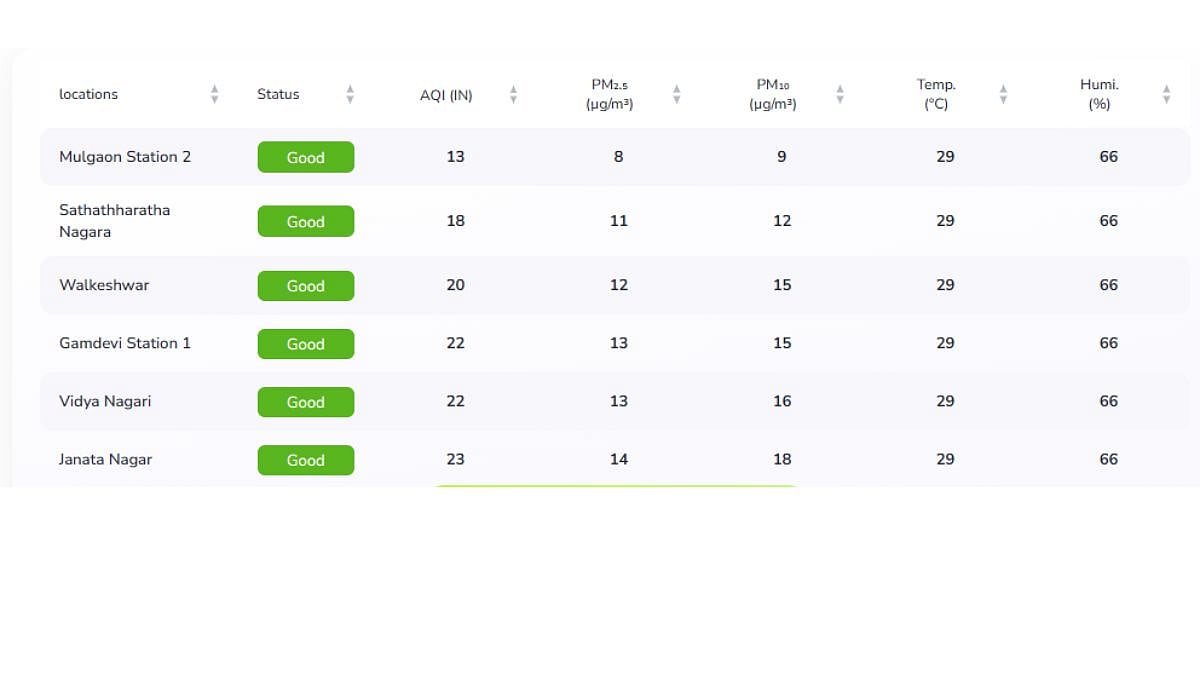Viewport: 1200px width, 675px height.
Task: Click Good badge in Gamdevi Station 1 row
Action: click(306, 344)
